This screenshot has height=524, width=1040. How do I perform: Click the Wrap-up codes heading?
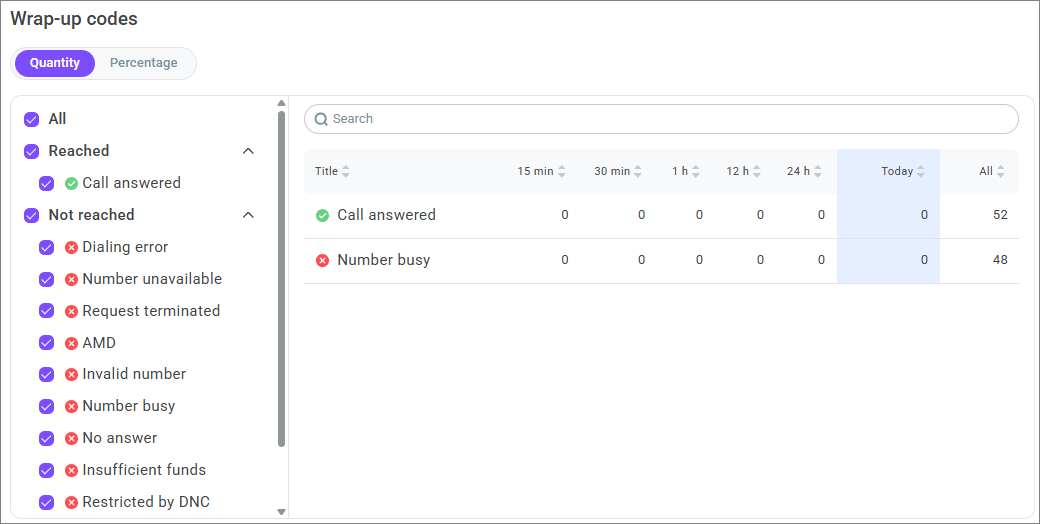pos(74,19)
